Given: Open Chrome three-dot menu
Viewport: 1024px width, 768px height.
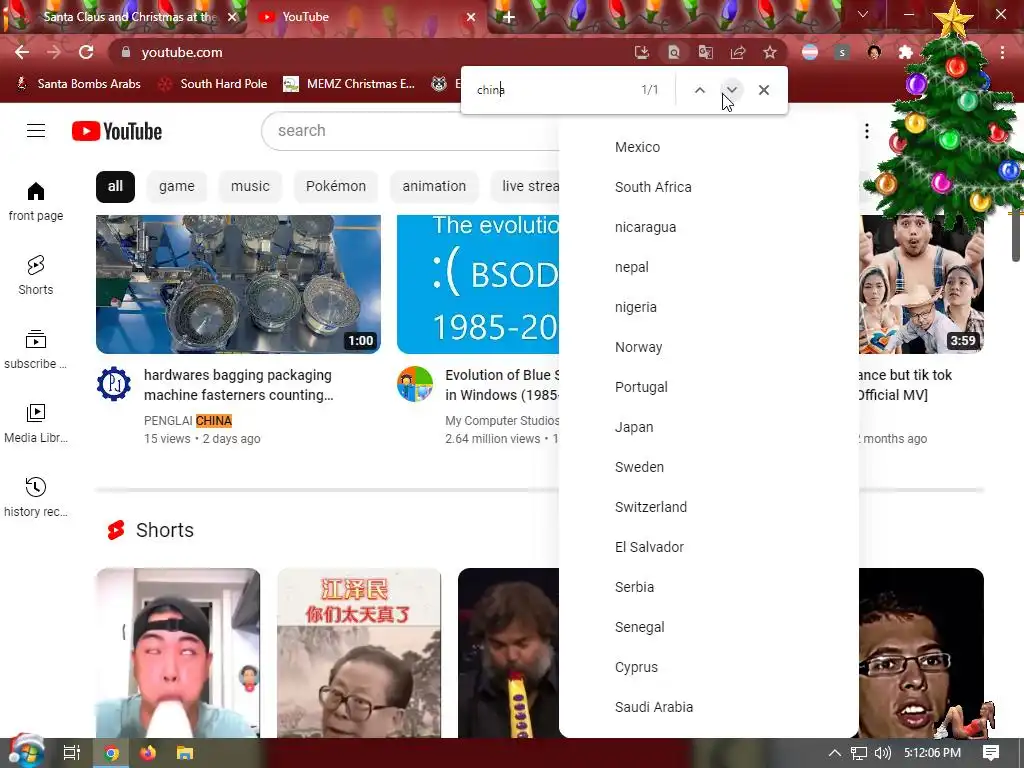Looking at the screenshot, I should 1002,52.
